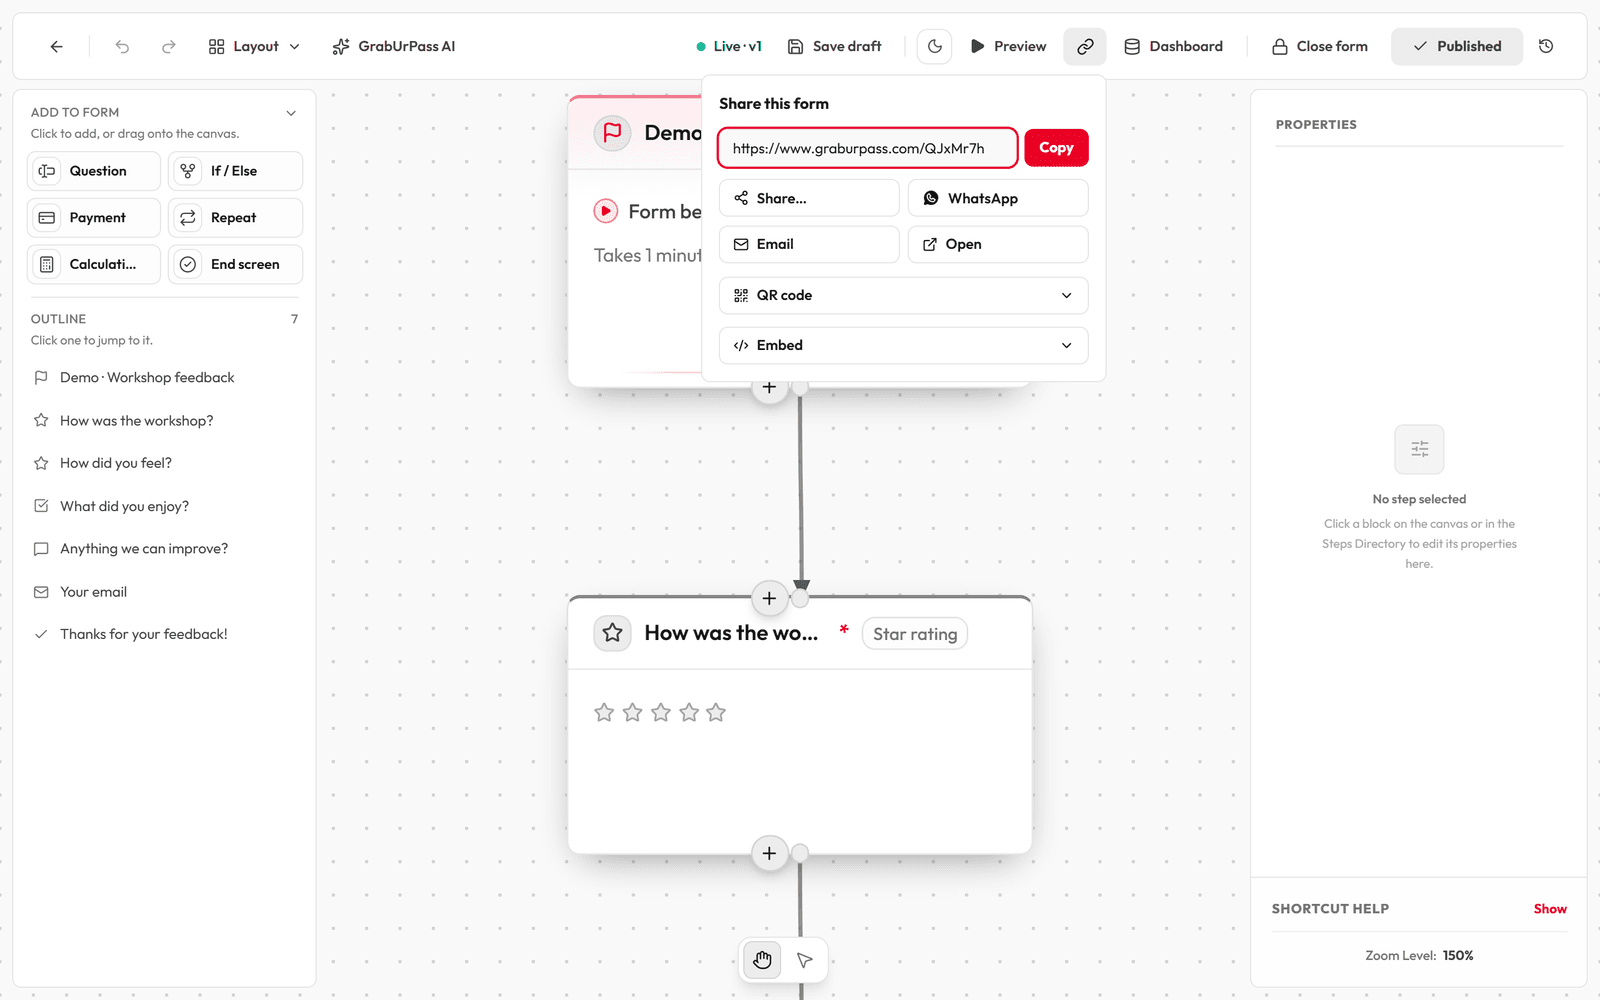Click the red play icon near Form be
Screen dimensions: 1600x1000
click(x=606, y=211)
